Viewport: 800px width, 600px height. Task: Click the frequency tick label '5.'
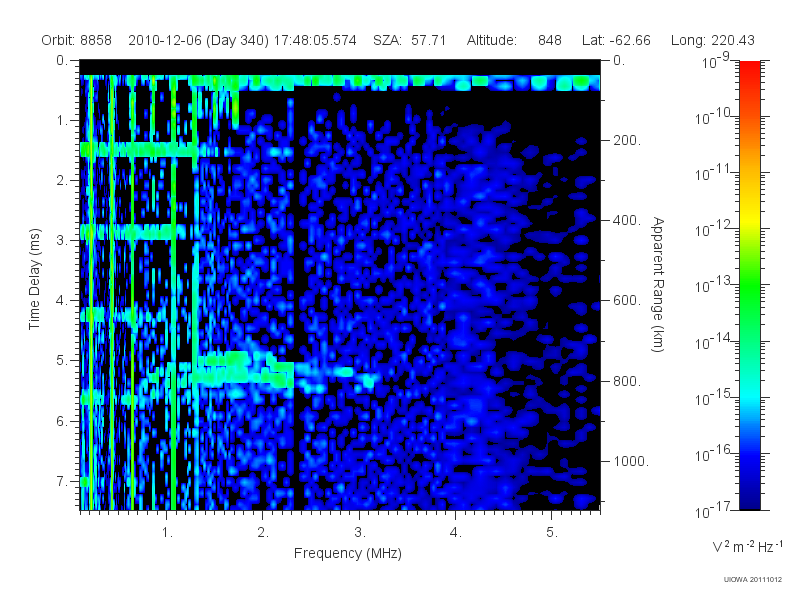coord(552,533)
